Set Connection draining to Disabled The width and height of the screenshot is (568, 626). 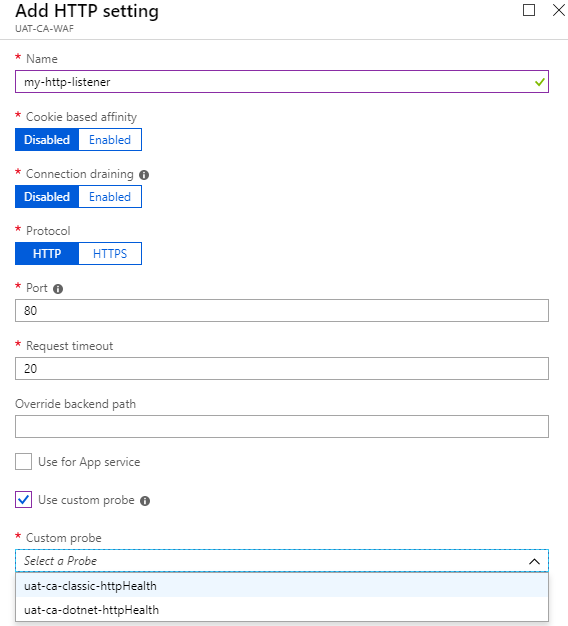[47, 197]
